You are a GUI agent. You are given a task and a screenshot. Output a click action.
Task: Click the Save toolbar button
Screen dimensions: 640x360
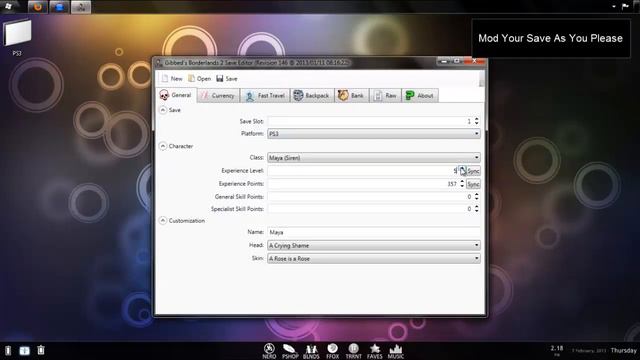tap(227, 78)
